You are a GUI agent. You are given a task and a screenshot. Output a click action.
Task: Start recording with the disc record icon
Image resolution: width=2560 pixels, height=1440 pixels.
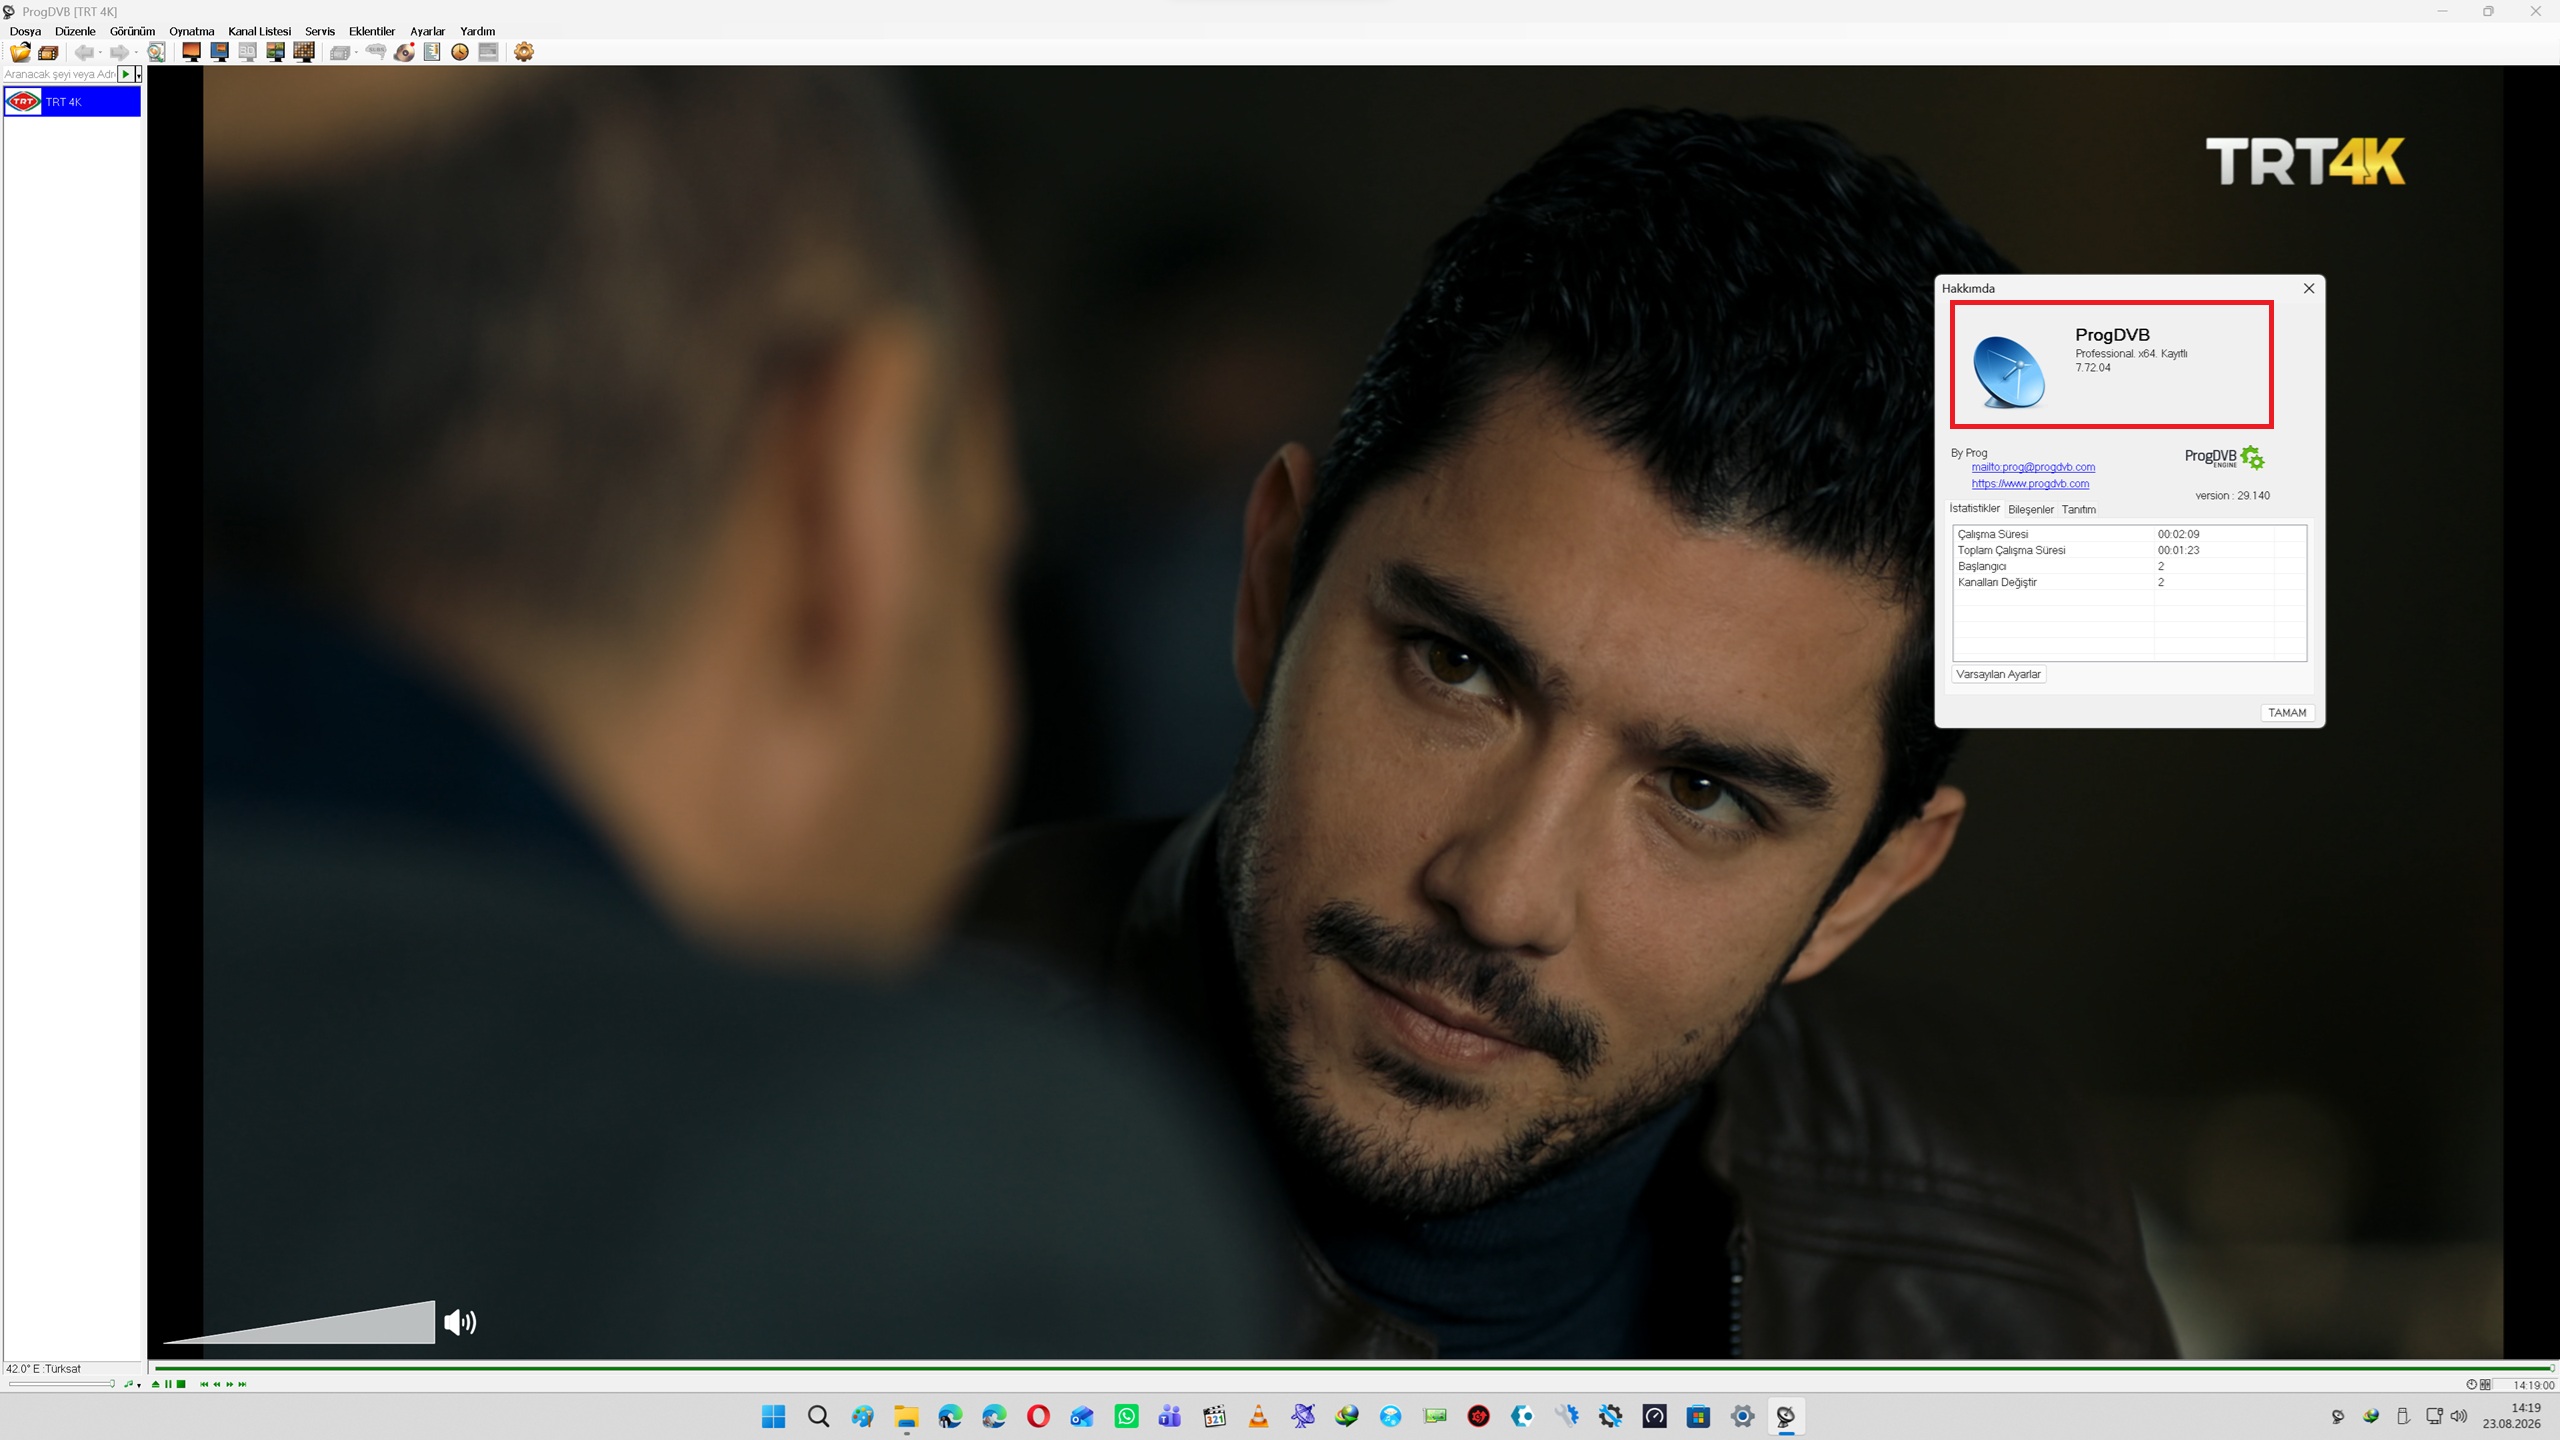coord(404,52)
